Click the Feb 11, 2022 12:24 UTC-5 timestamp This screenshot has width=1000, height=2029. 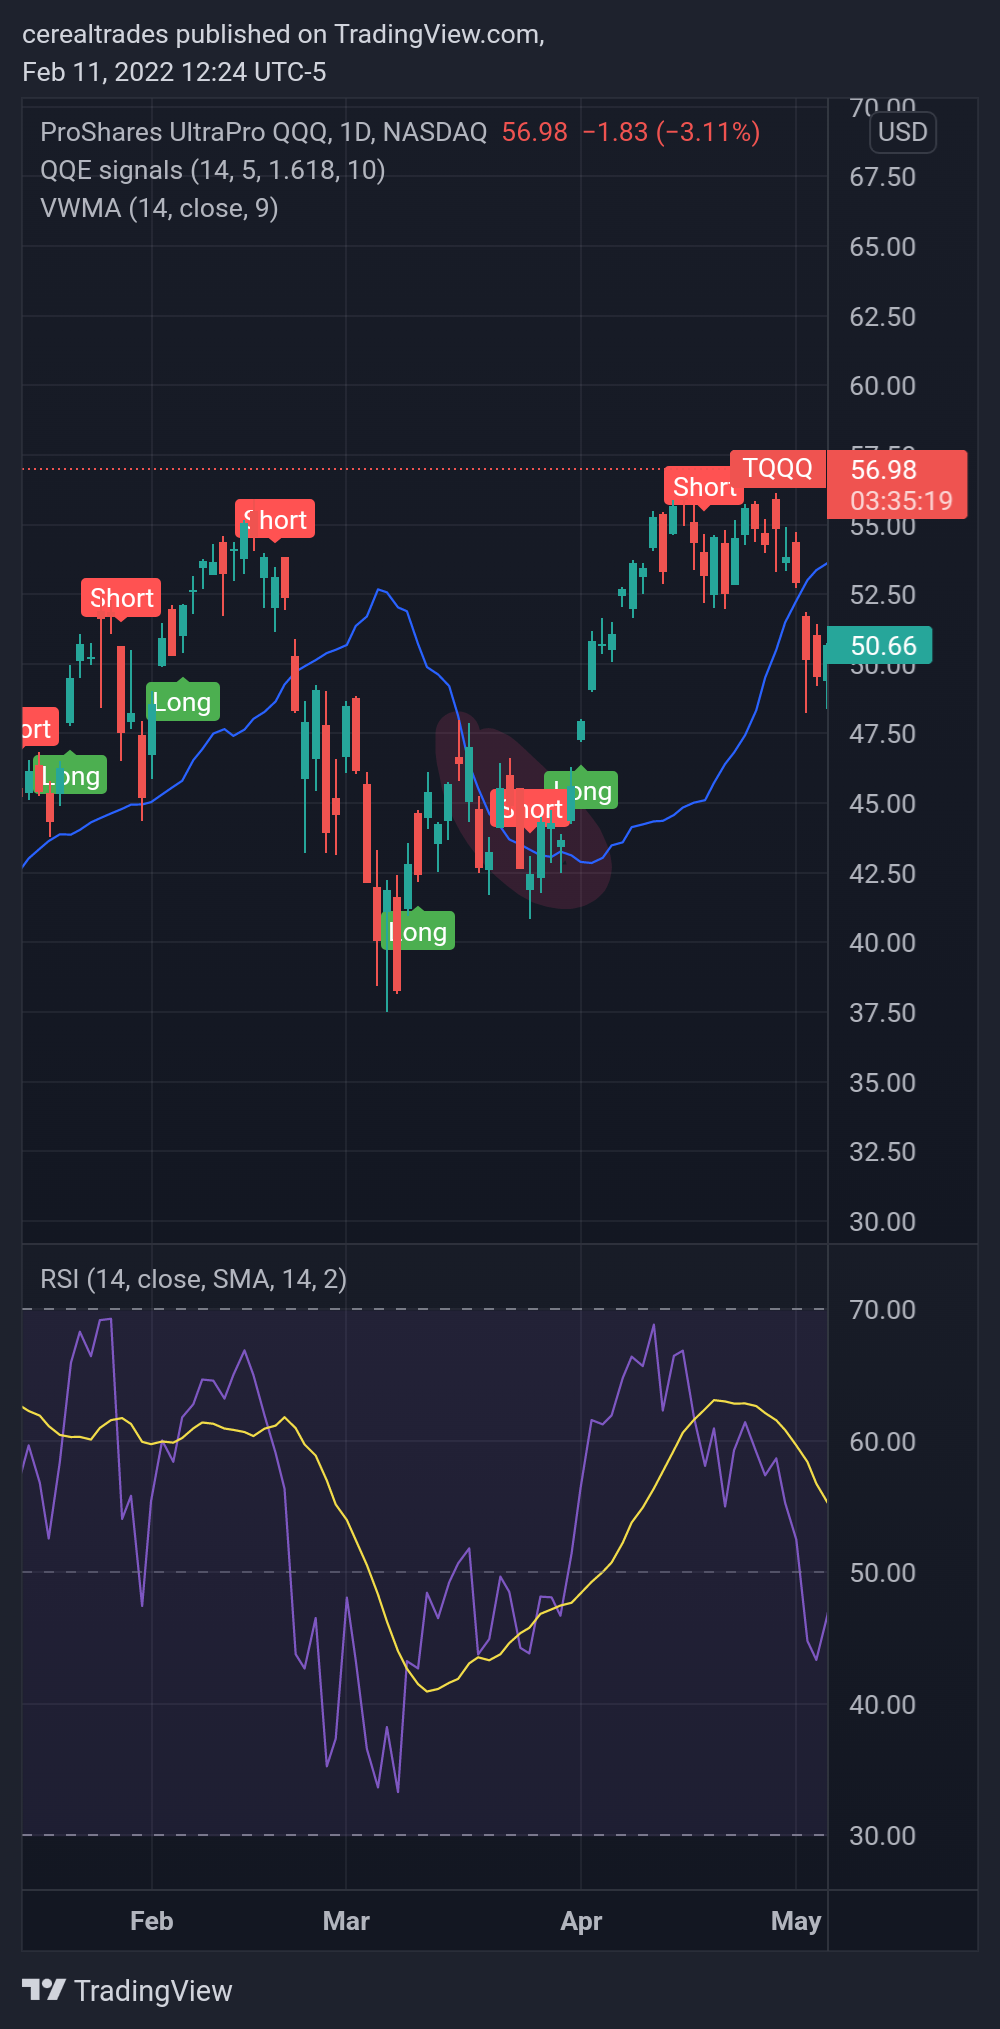point(174,72)
